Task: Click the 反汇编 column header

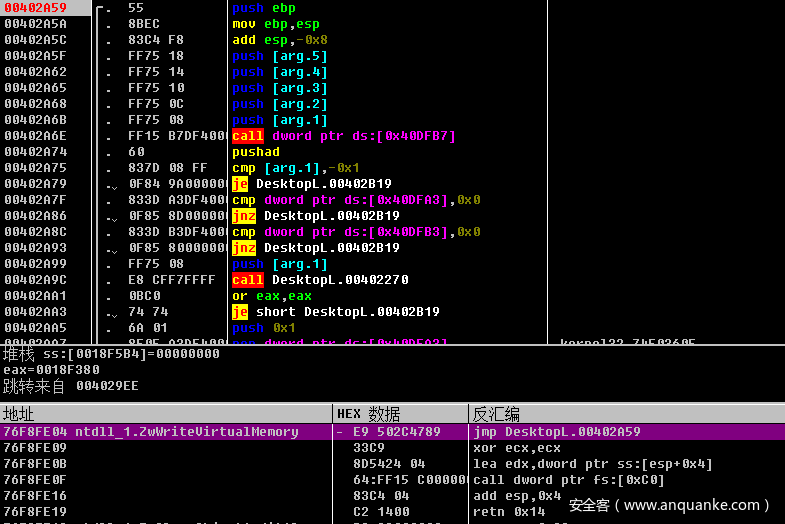Action: pyautogui.click(x=495, y=414)
